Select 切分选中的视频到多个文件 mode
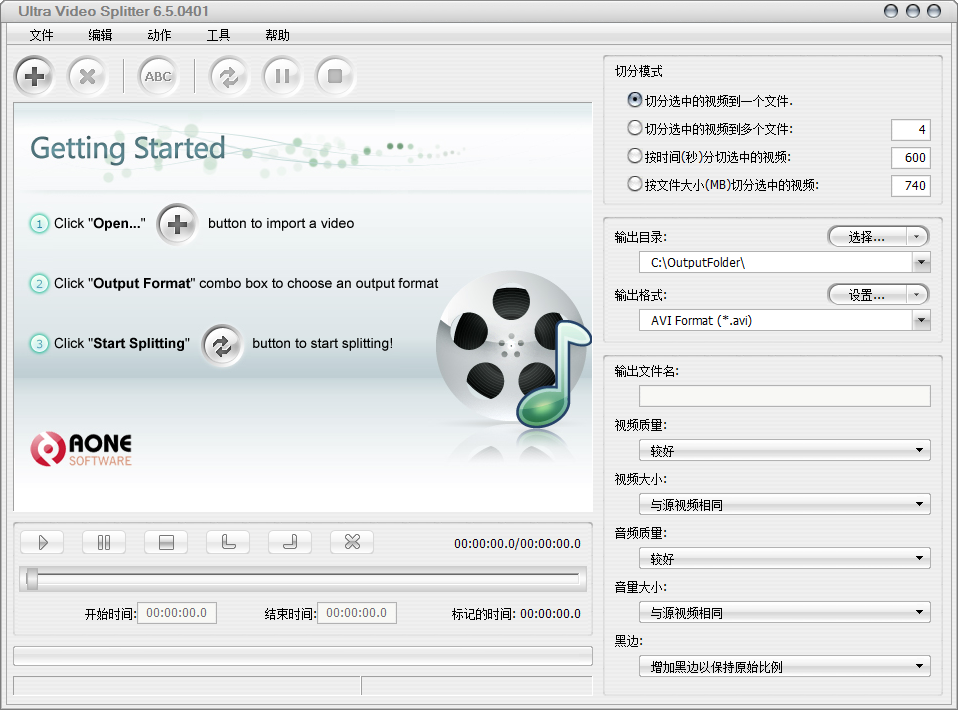 pos(634,129)
